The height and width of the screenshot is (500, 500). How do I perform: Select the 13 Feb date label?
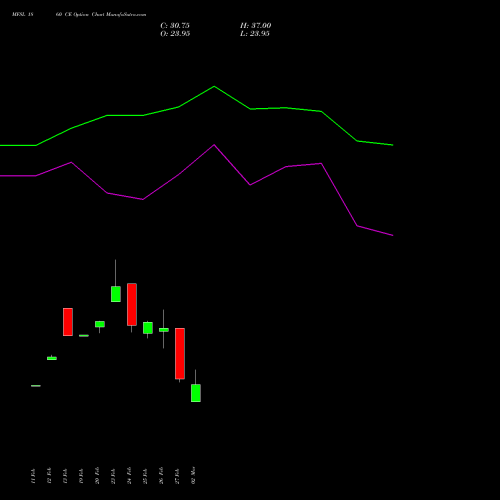(65, 476)
